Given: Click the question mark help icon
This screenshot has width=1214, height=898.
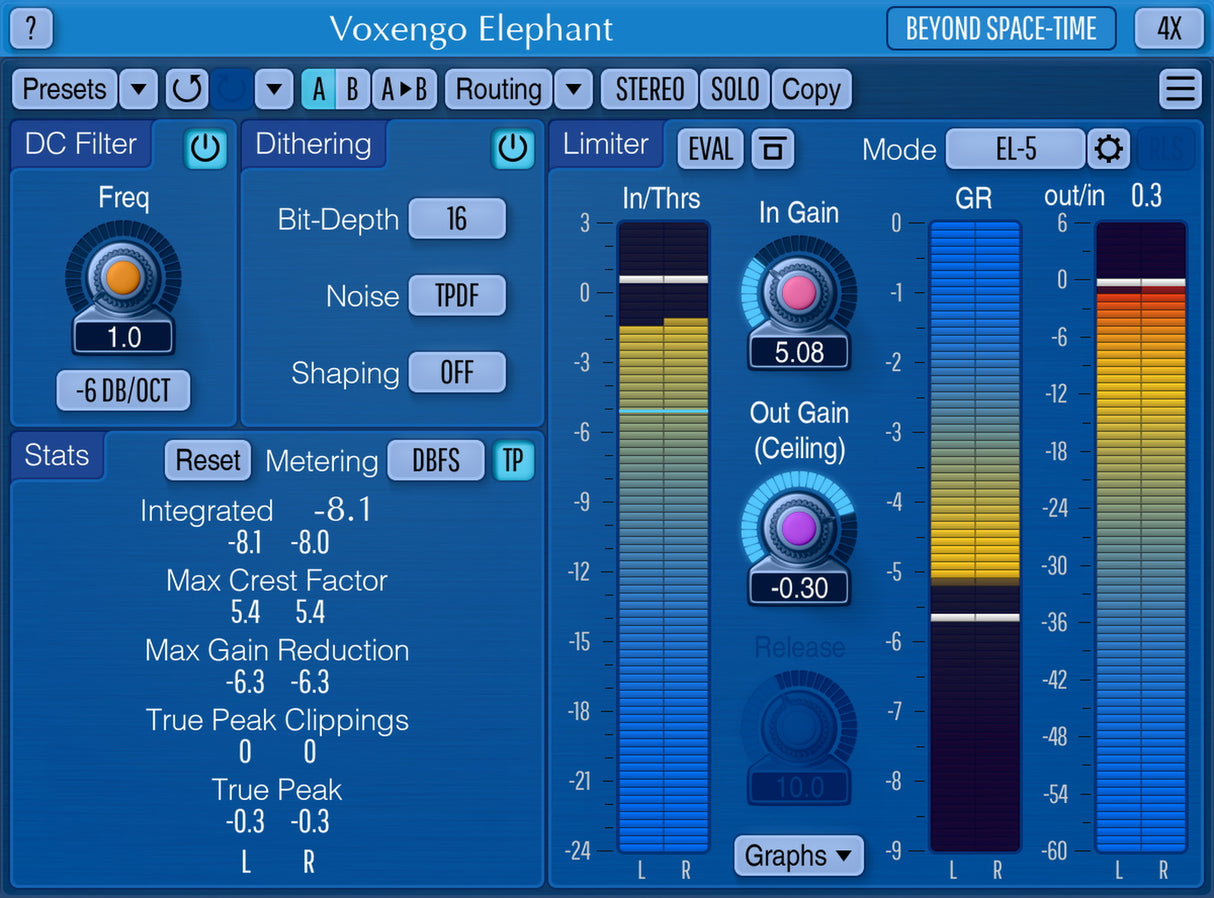Looking at the screenshot, I should tap(31, 28).
